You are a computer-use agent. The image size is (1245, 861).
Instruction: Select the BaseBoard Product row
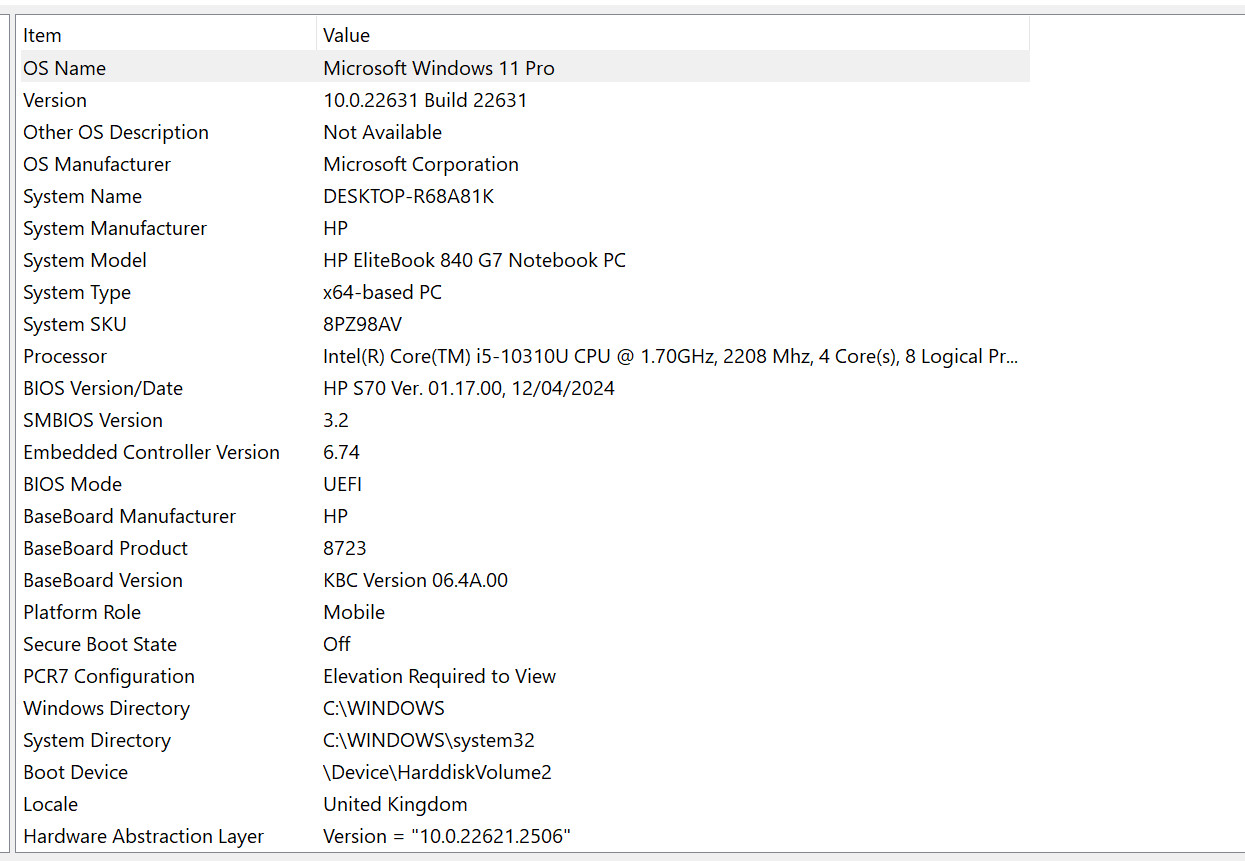coord(525,548)
